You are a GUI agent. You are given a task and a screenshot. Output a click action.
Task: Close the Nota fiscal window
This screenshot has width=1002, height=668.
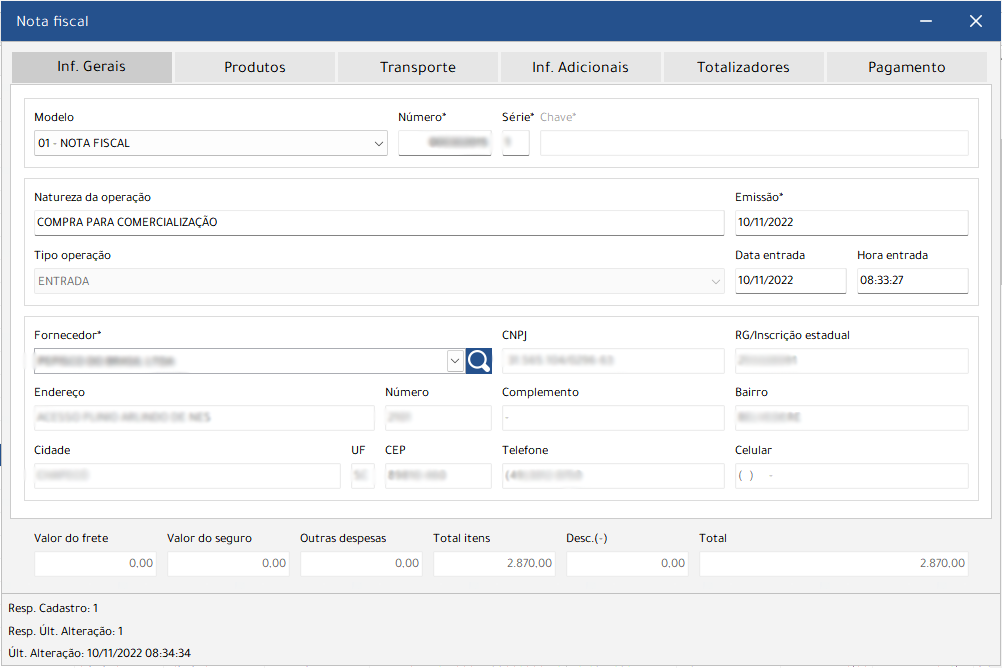[975, 21]
